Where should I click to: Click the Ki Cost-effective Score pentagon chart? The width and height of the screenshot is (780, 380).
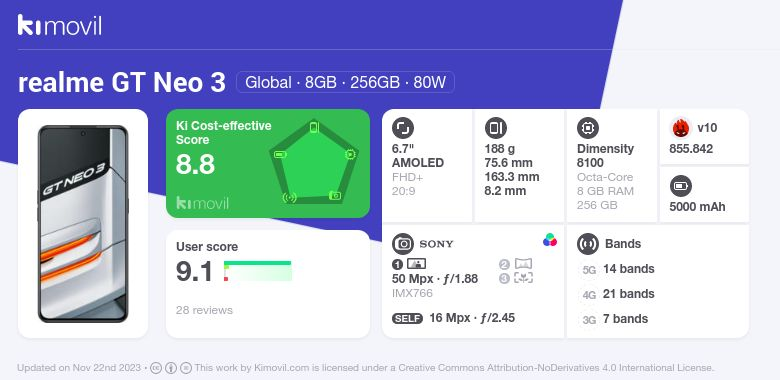313,162
